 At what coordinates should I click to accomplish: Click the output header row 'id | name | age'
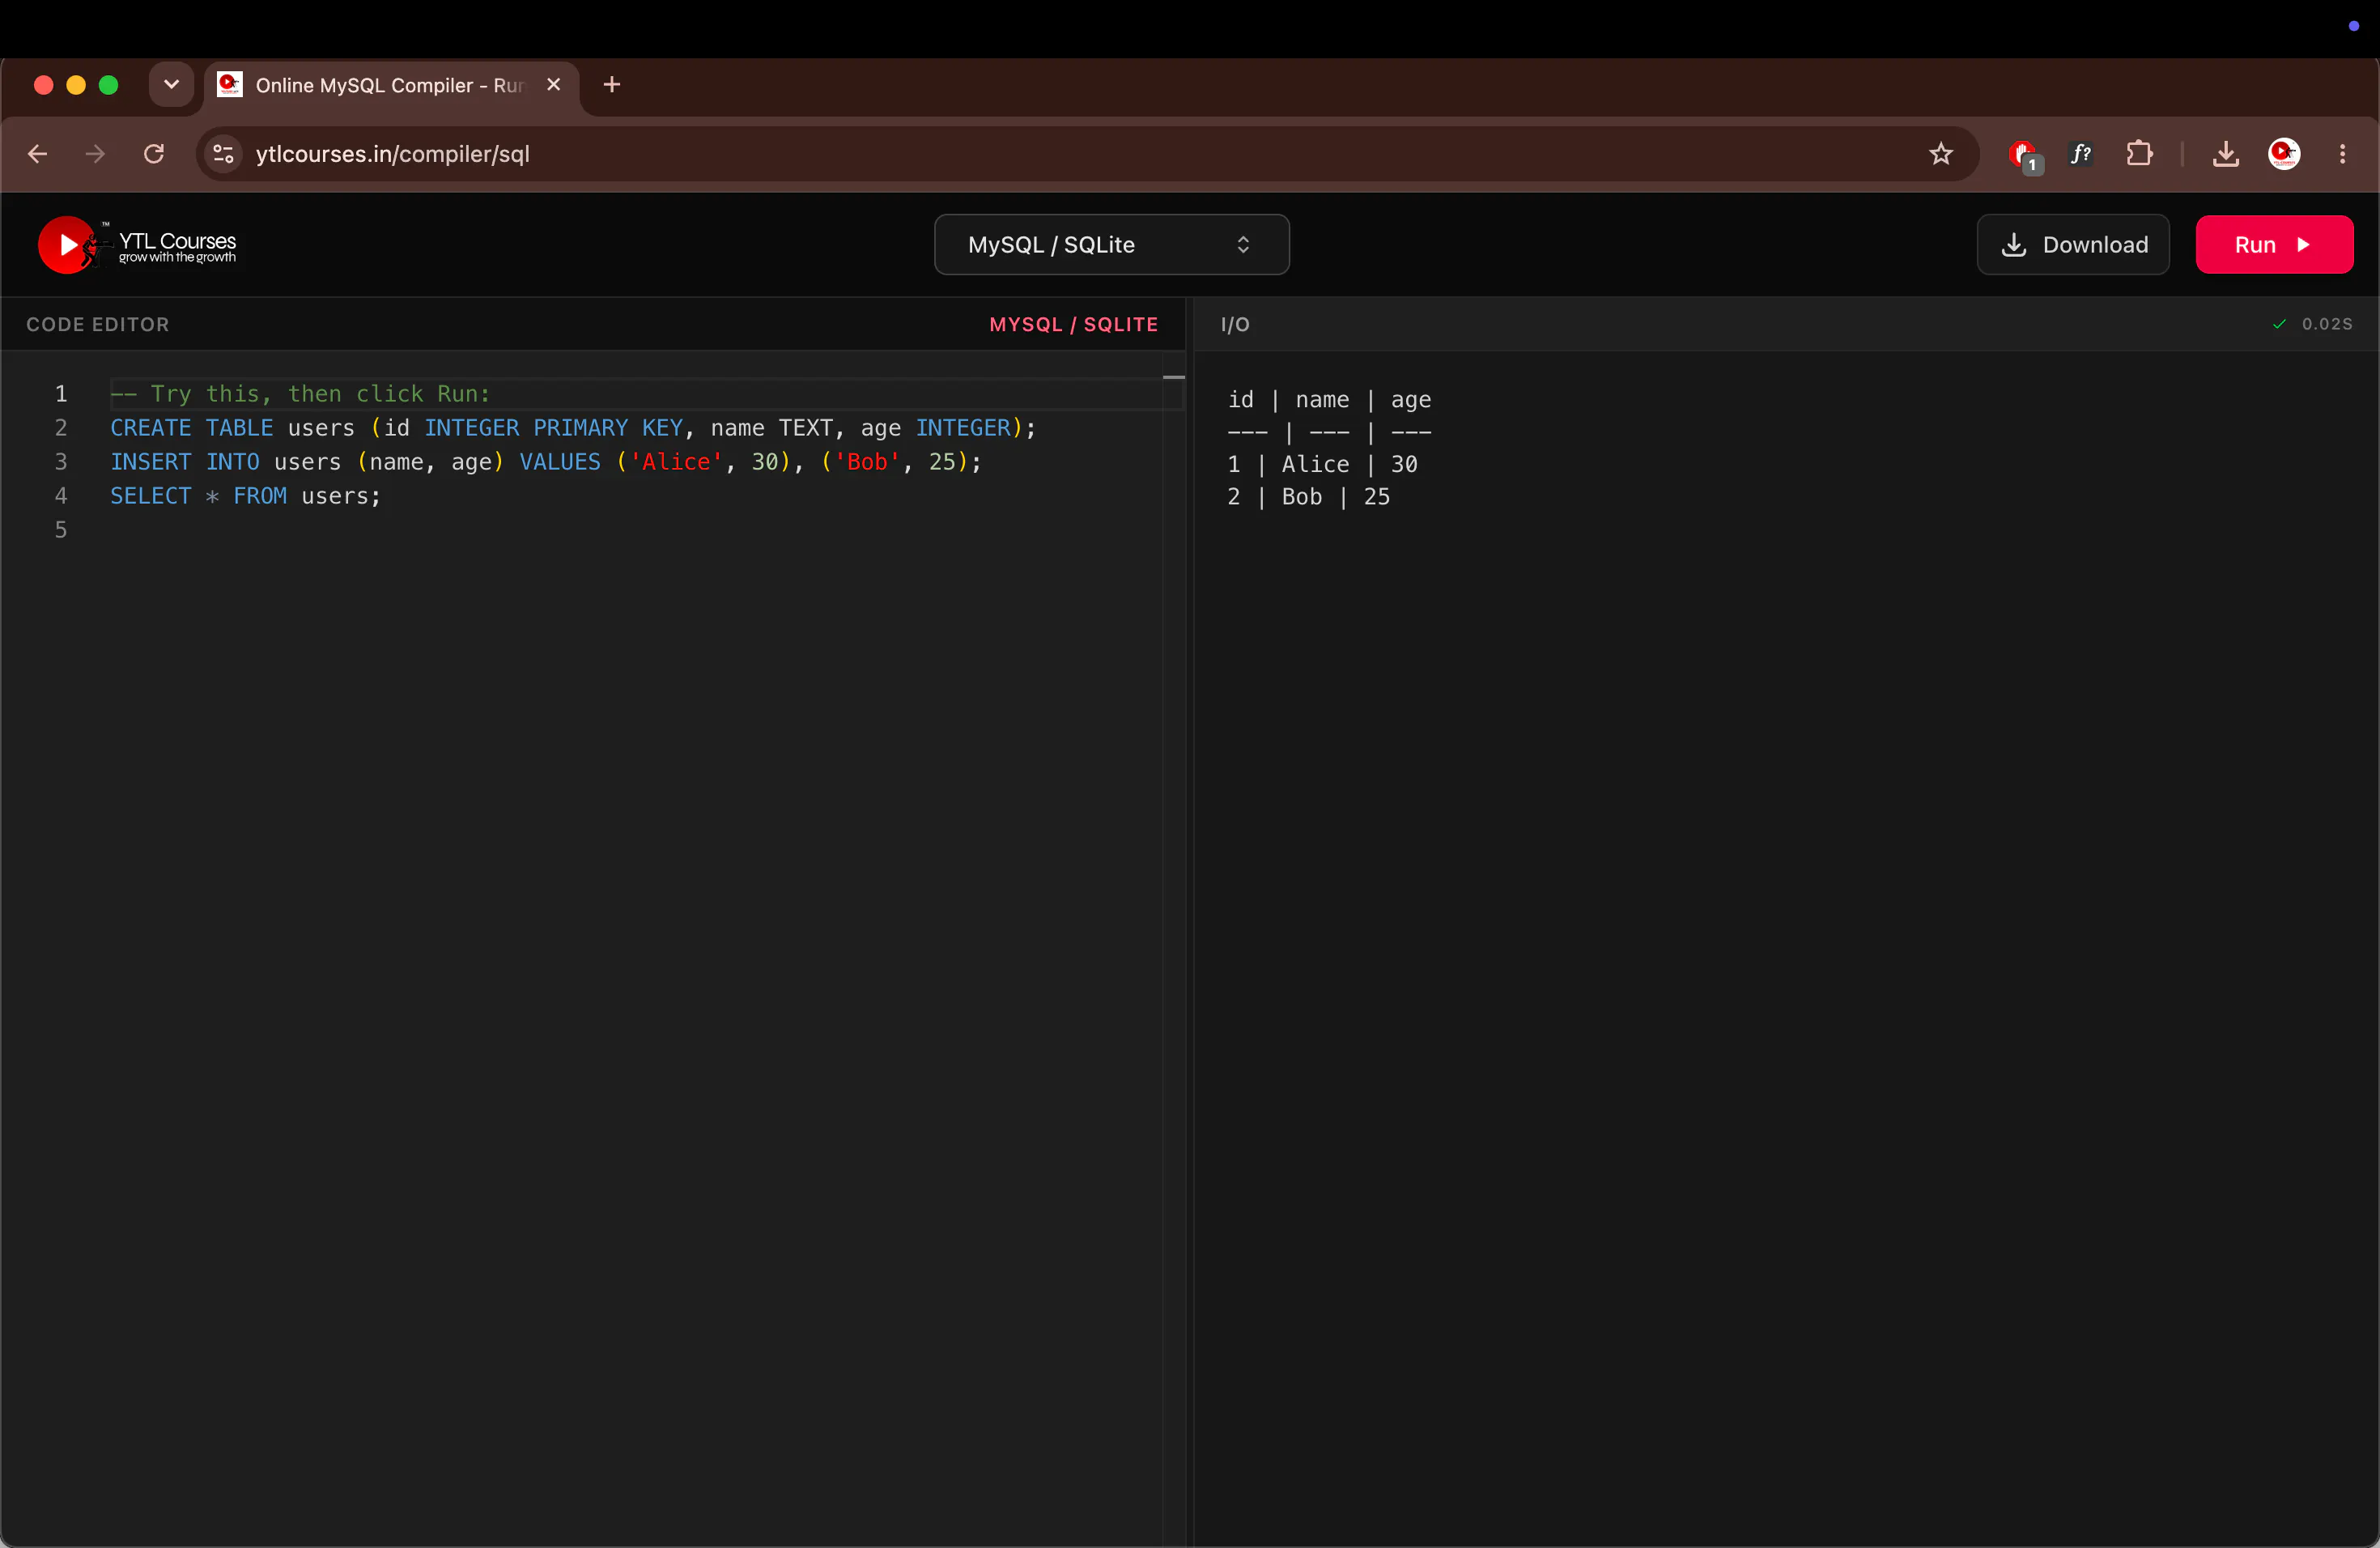(1329, 400)
